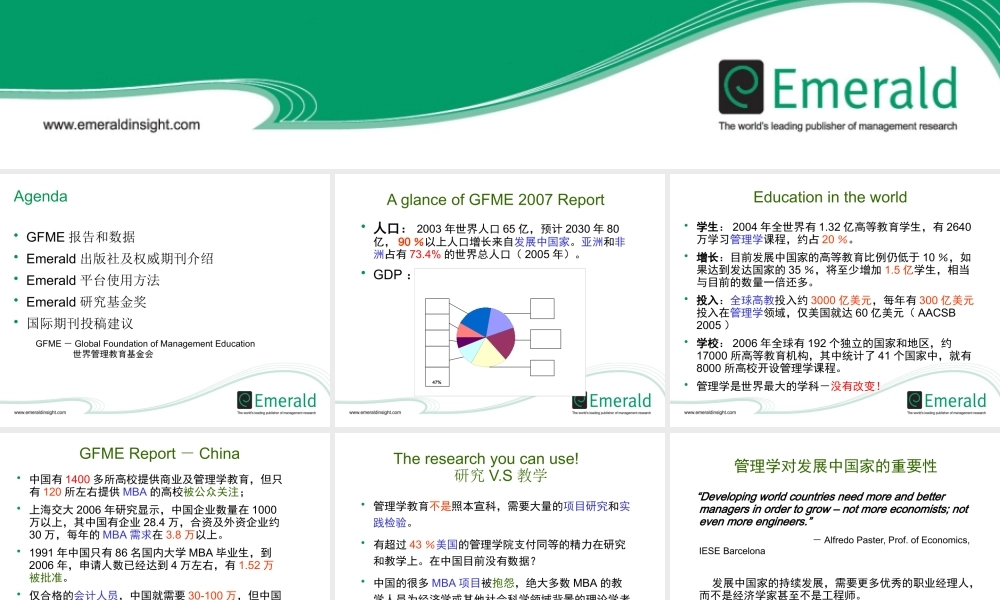
Task: Select the "学校：" bullet label
Action: 710,343
